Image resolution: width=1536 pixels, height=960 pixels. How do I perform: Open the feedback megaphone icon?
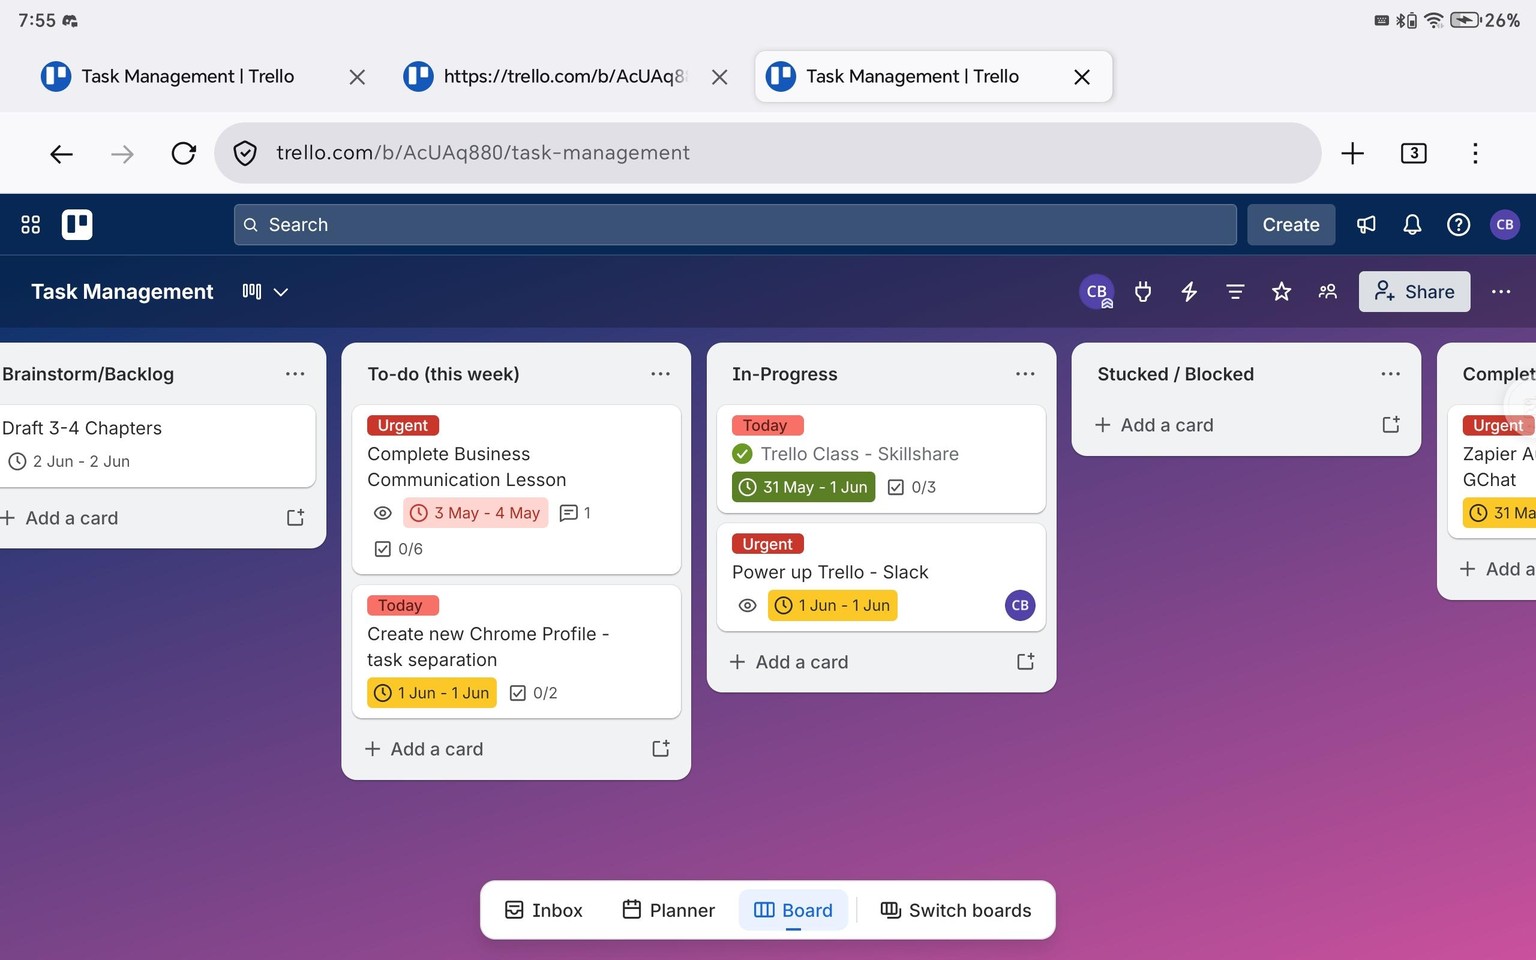coord(1366,225)
